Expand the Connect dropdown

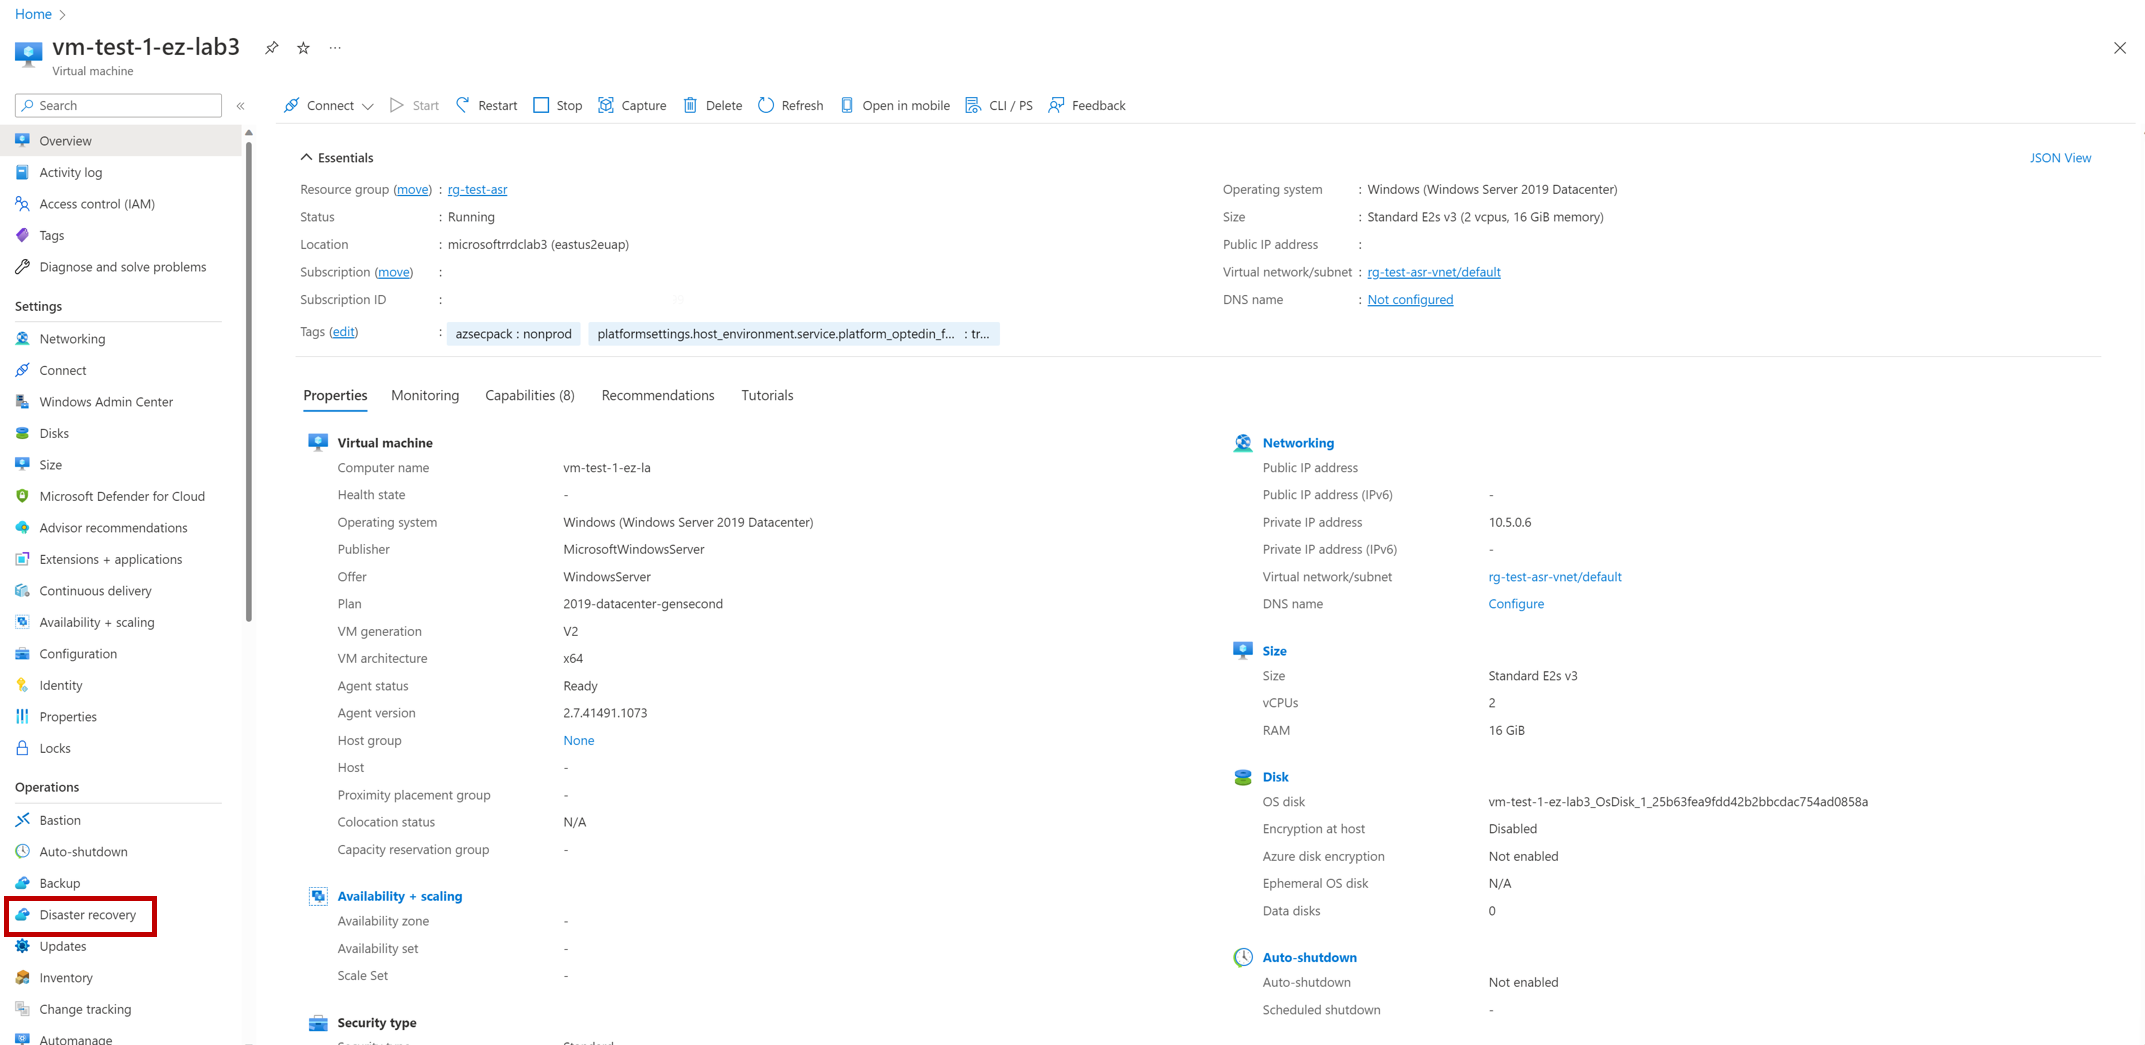coord(368,106)
